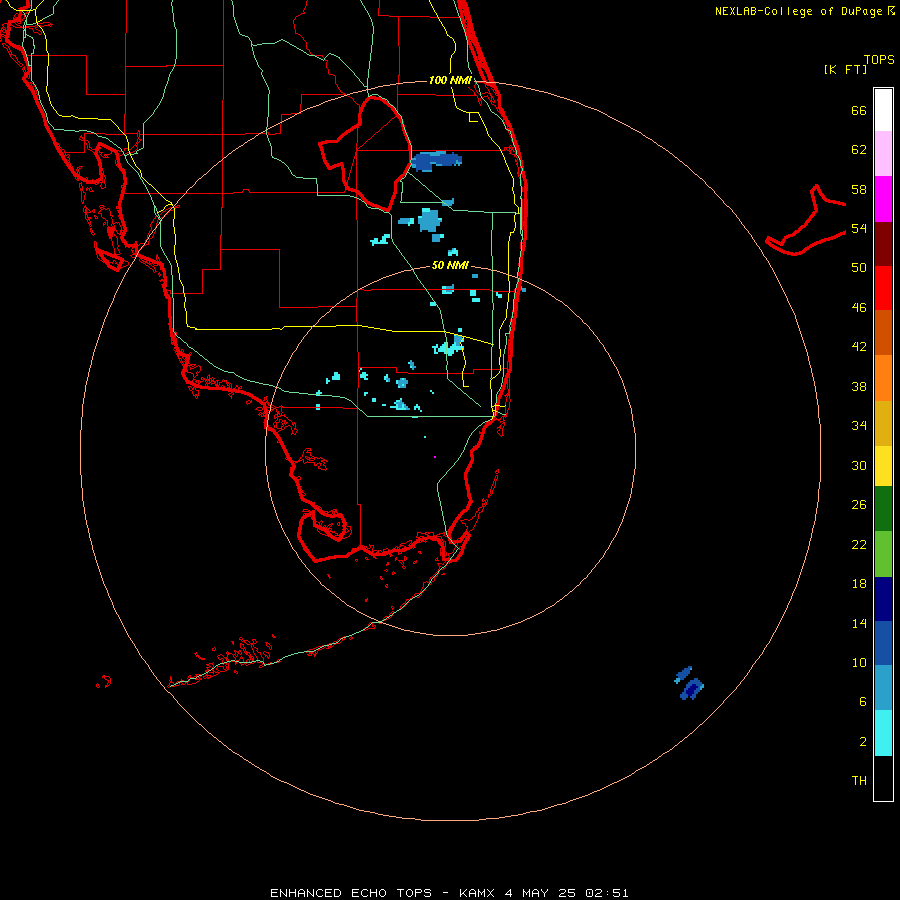Click the dark orange 46 K FT swatch
This screenshot has height=900, width=900.
[883, 332]
